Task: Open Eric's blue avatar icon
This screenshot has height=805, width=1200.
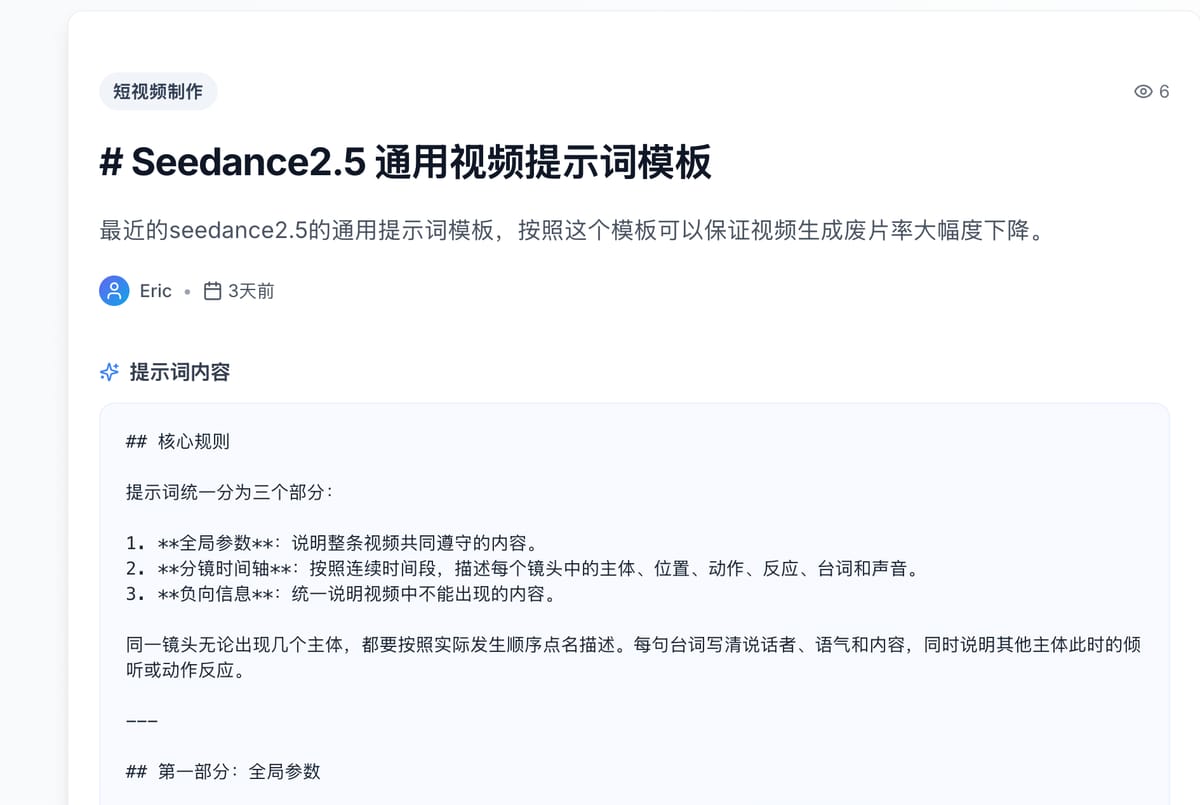Action: (x=114, y=291)
